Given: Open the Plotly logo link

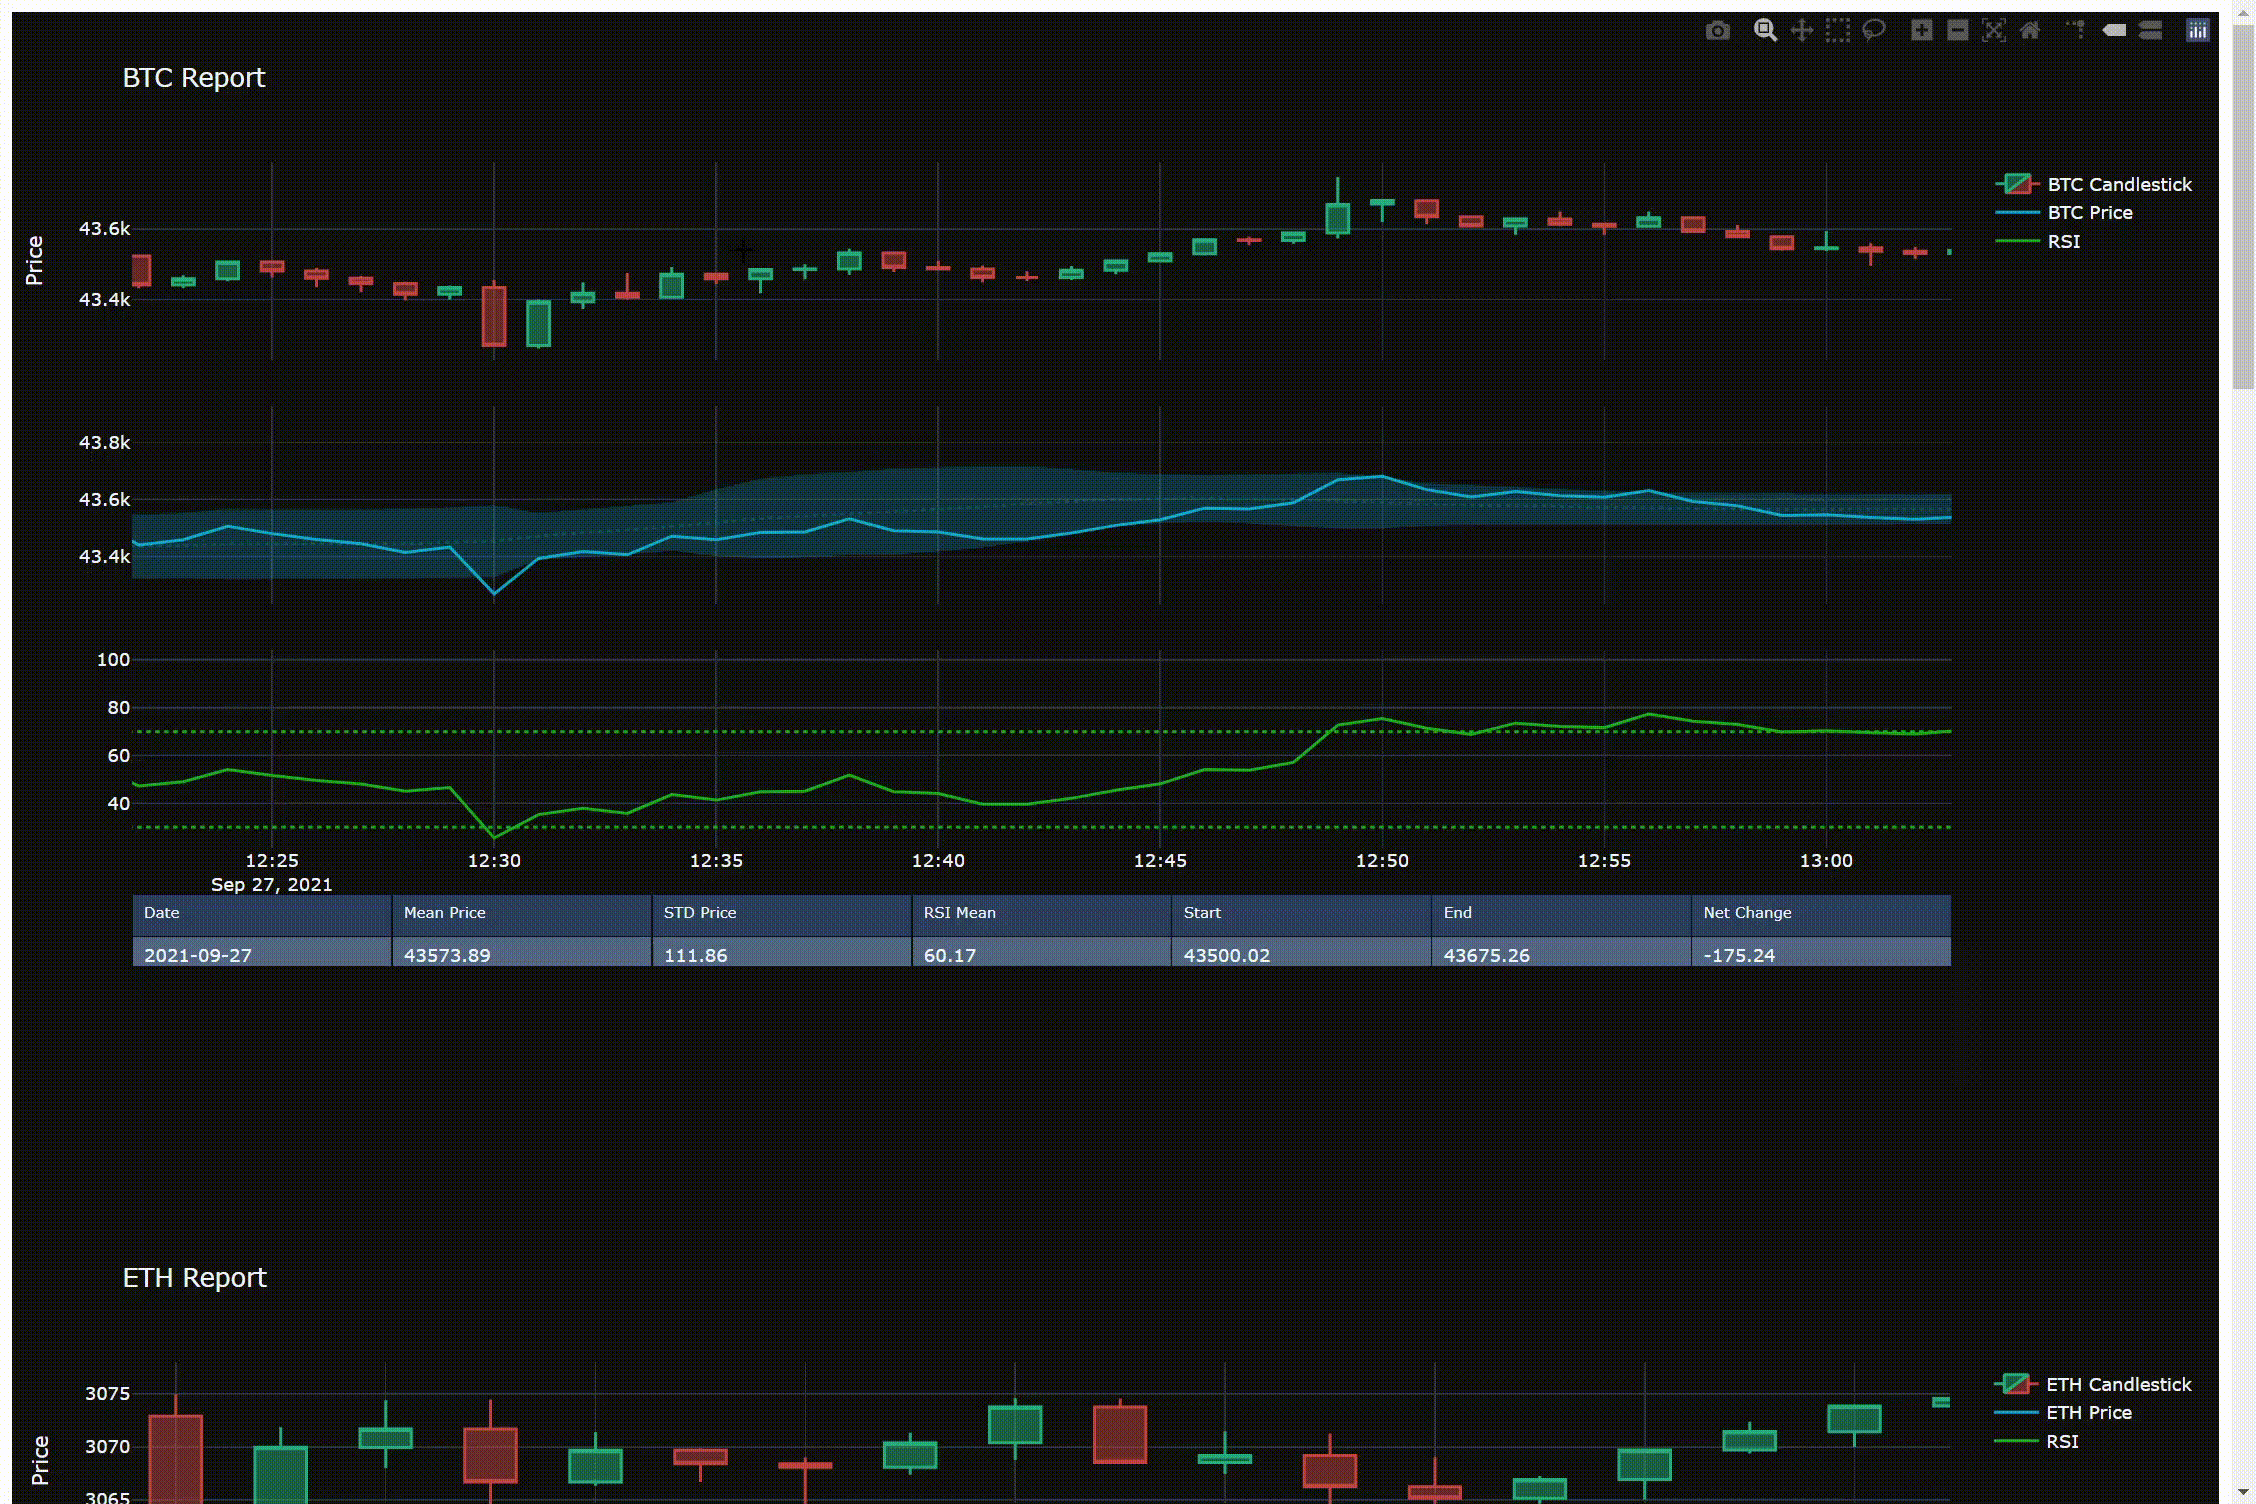Looking at the screenshot, I should [2197, 31].
